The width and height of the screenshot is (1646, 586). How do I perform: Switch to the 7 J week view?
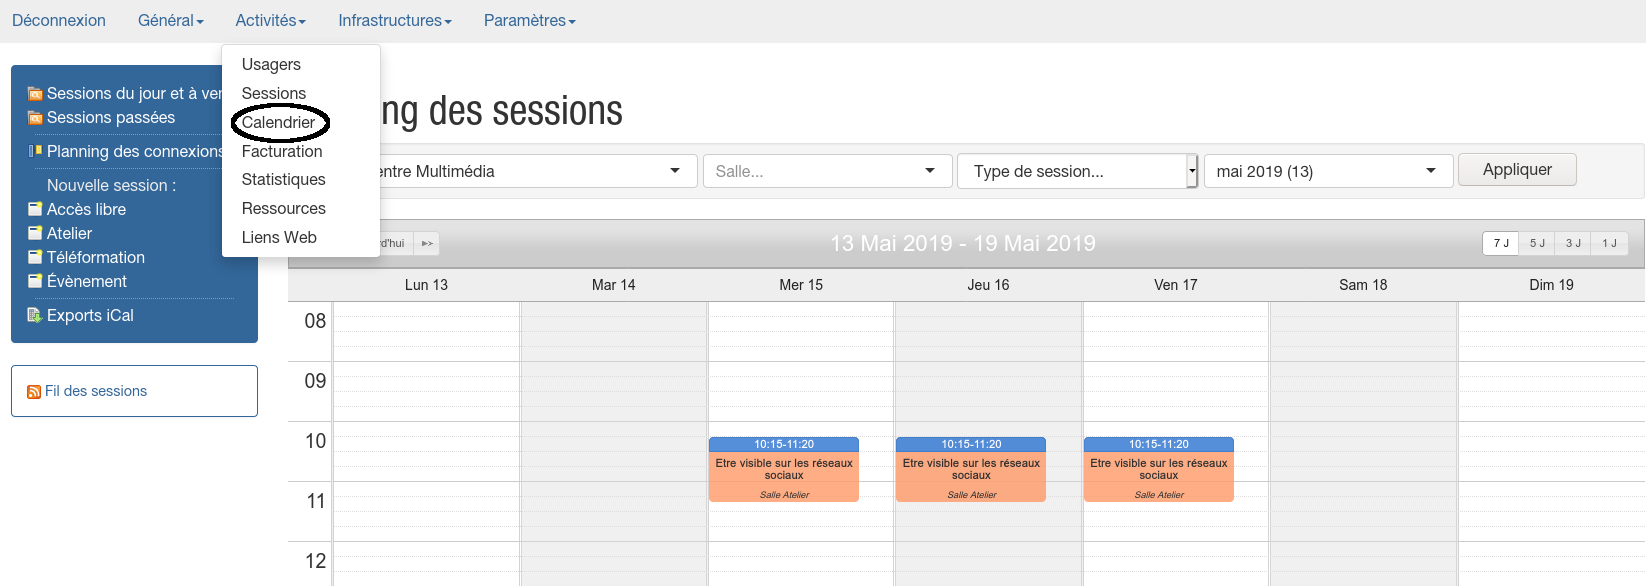tap(1500, 243)
